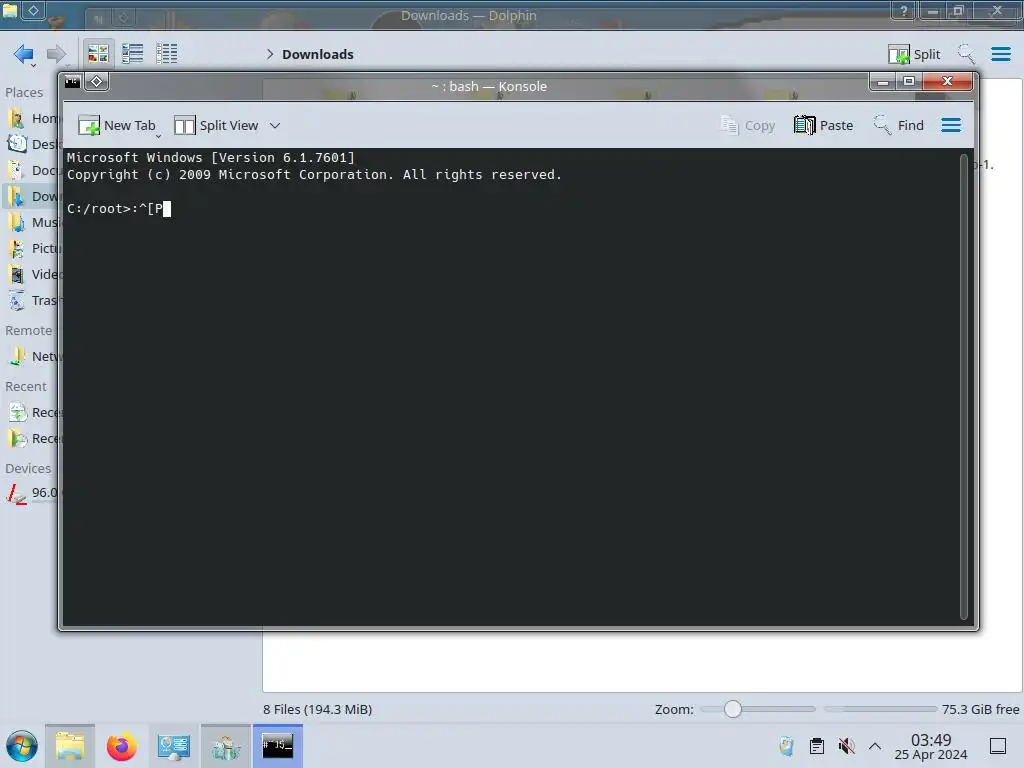
Task: Click the disabled Copy button in Konsole
Action: tap(747, 125)
